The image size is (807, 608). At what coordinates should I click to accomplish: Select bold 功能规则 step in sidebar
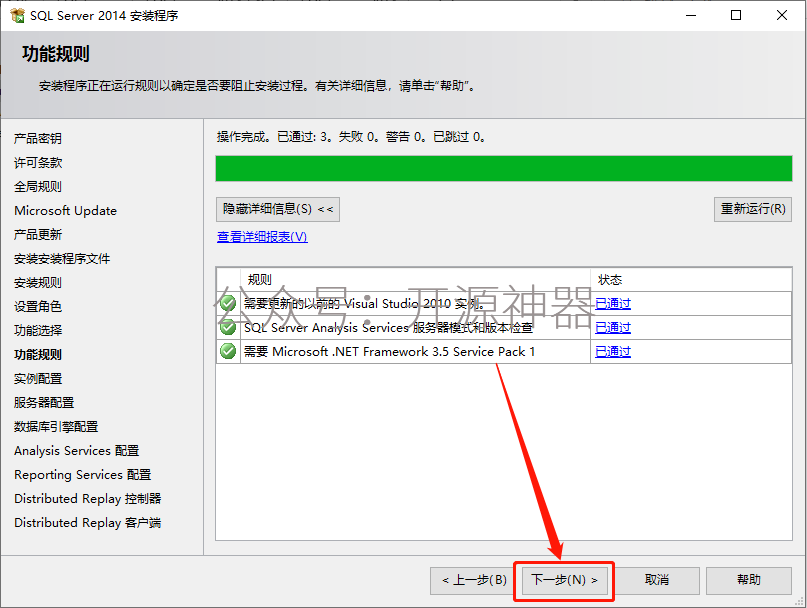tap(38, 355)
